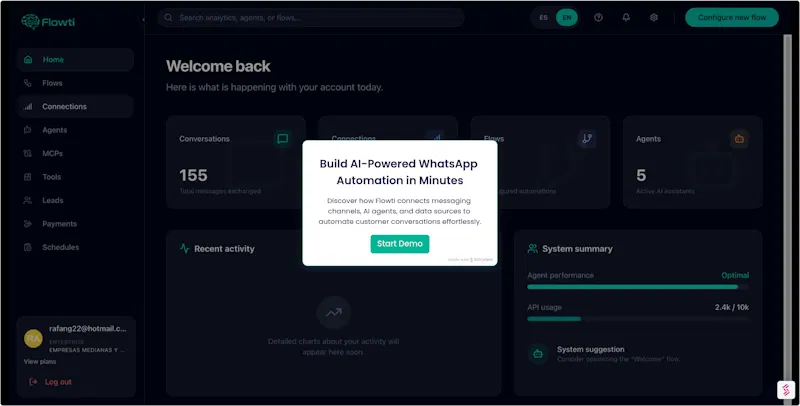Click the Flows sidebar icon

(28, 83)
